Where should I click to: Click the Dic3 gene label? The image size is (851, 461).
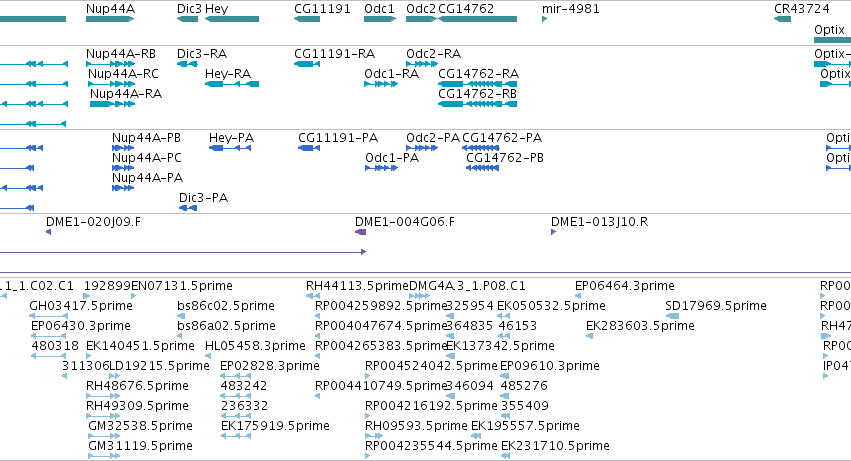[x=189, y=9]
